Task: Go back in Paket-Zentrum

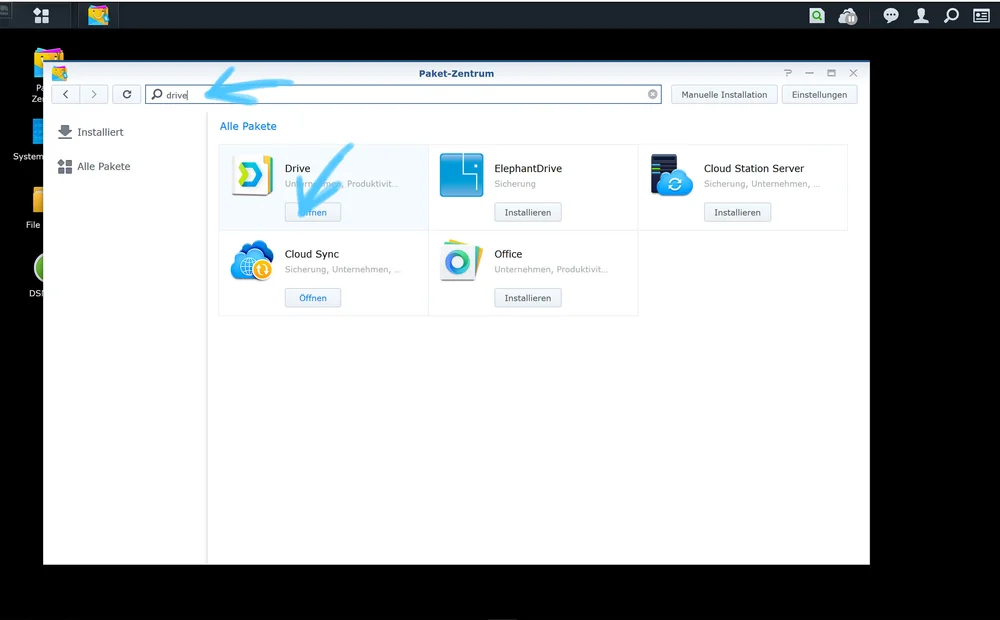Action: tap(66, 94)
